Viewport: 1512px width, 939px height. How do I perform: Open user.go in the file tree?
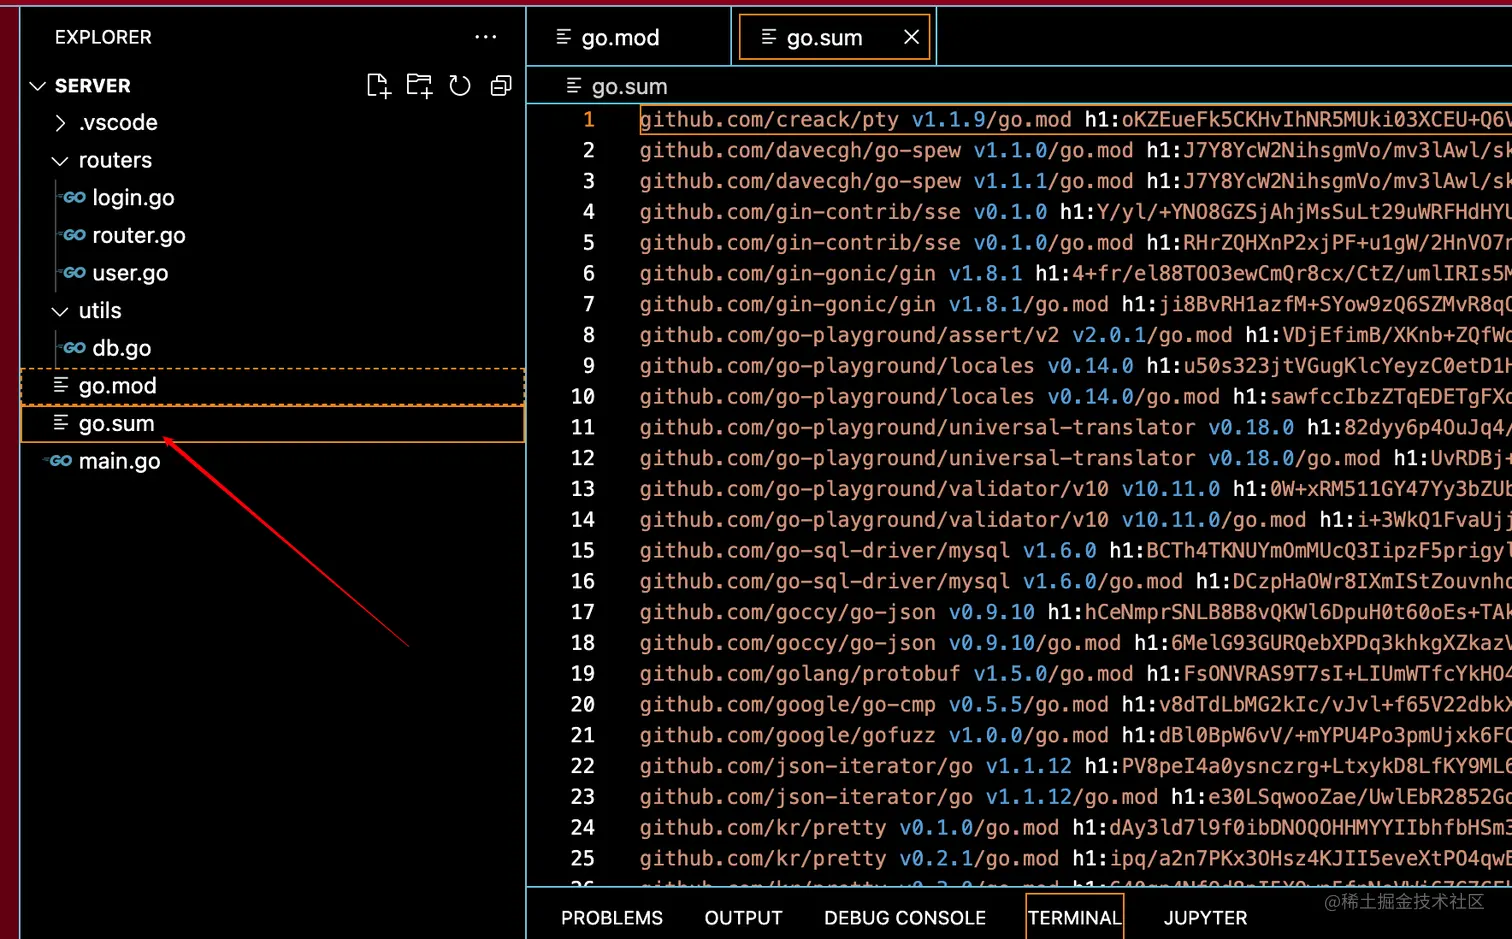tap(130, 273)
